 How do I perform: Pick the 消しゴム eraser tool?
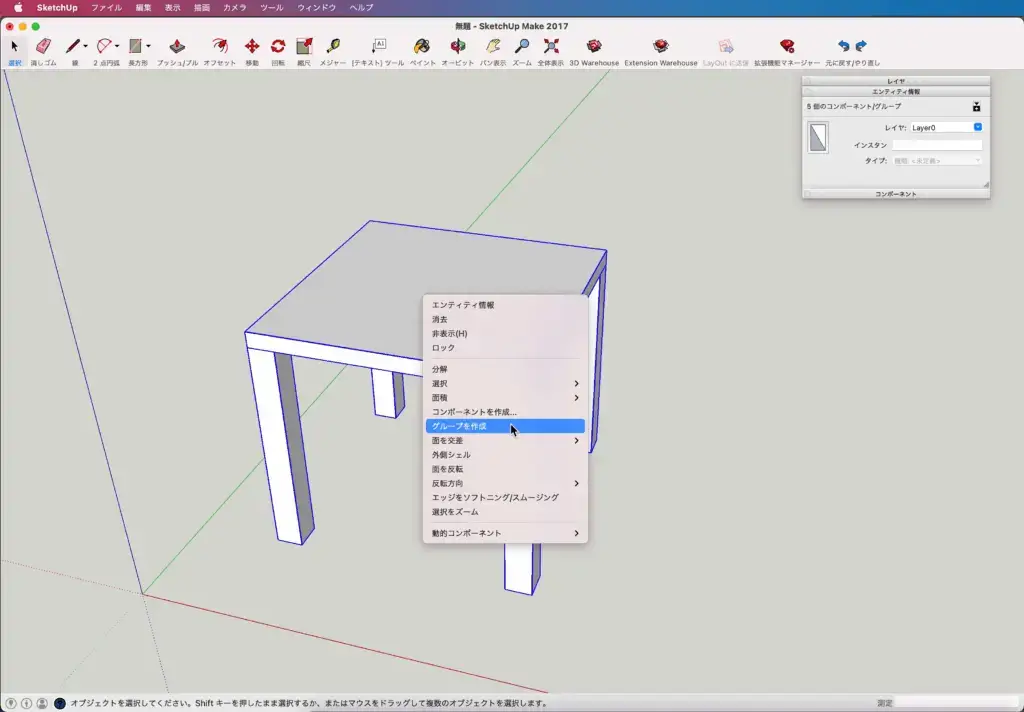(x=43, y=46)
